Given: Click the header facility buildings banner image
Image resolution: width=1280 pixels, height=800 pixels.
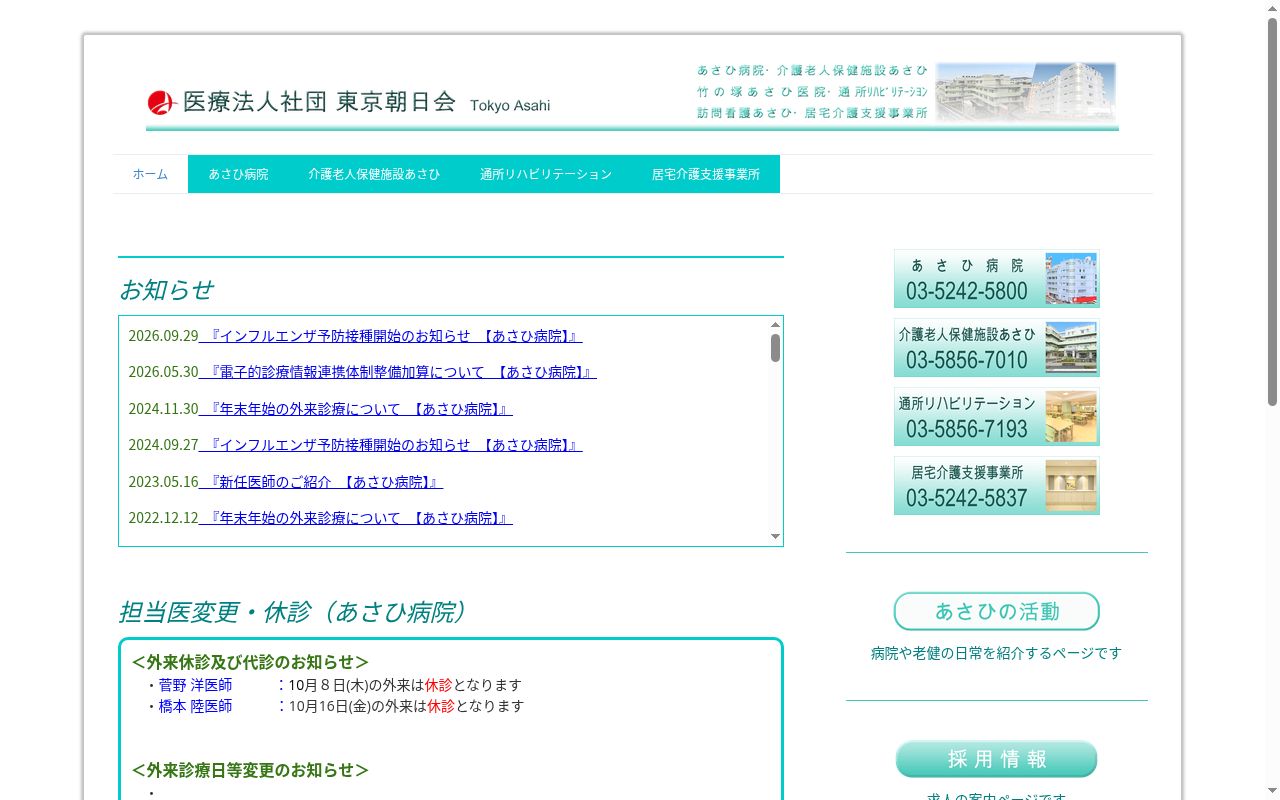Looking at the screenshot, I should pyautogui.click(x=1026, y=92).
